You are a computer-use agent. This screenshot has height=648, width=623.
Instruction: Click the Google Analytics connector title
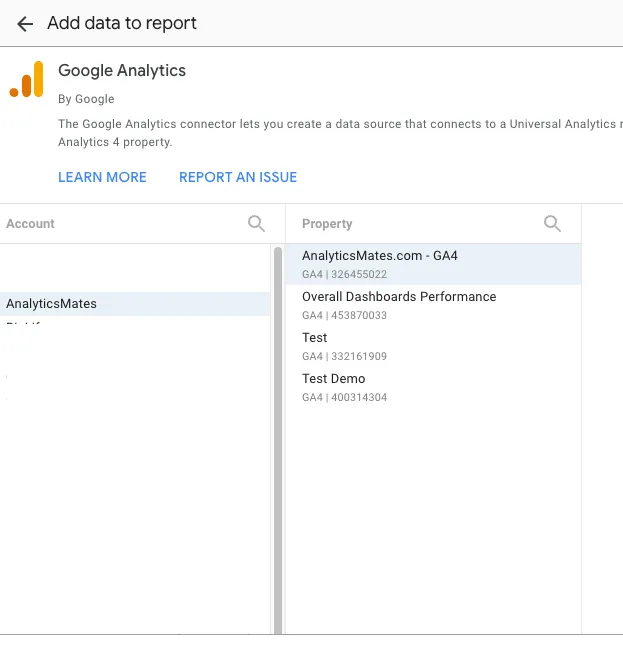click(122, 71)
